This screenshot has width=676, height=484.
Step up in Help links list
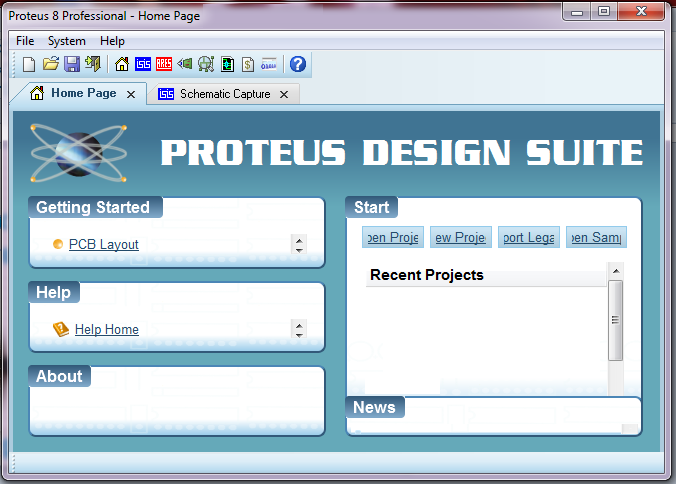(x=299, y=325)
